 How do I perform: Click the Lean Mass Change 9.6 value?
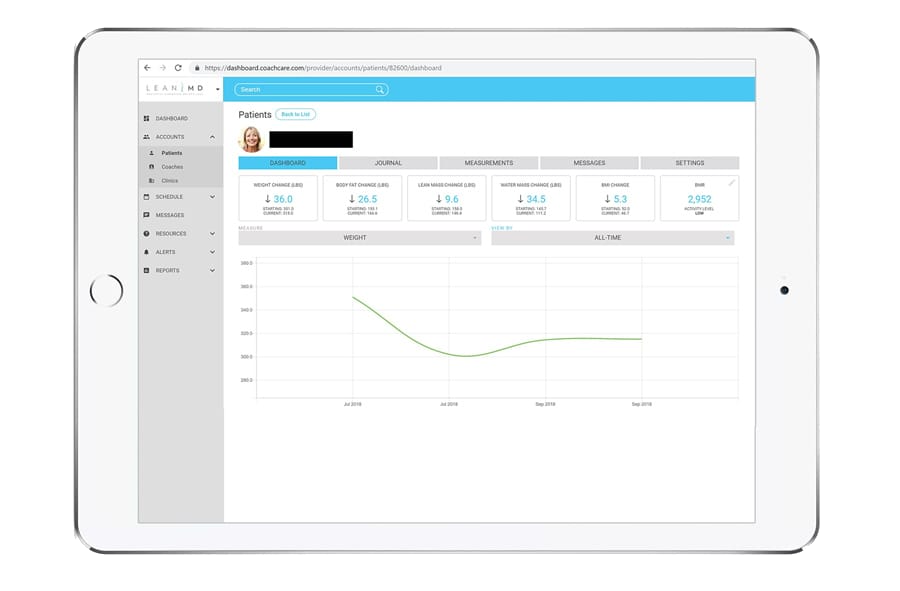pos(452,199)
